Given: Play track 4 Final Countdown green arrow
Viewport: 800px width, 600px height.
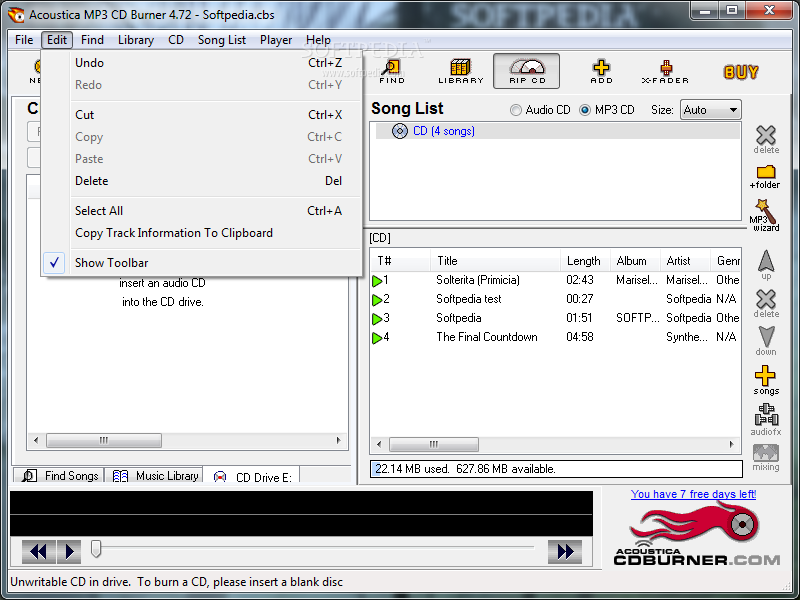Looking at the screenshot, I should tap(377, 338).
